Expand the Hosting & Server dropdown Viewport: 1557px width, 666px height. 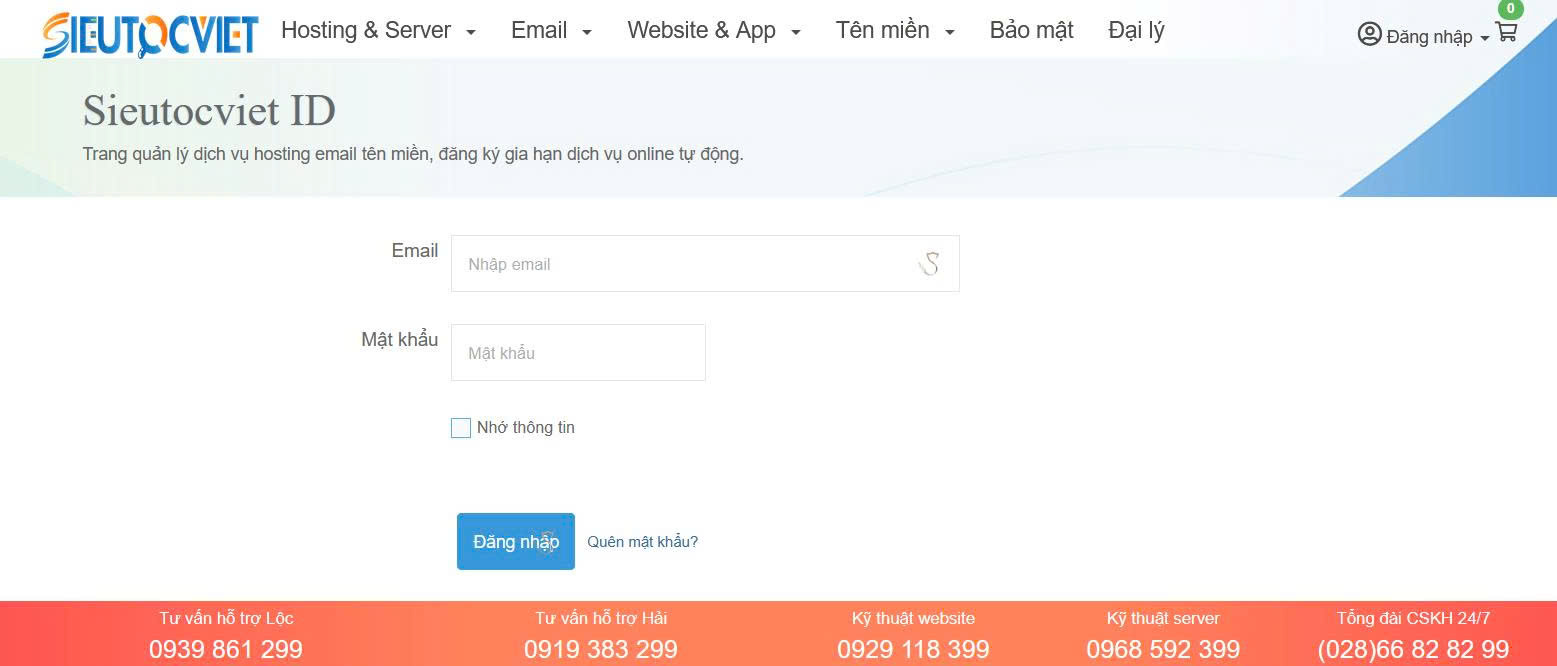tap(378, 30)
